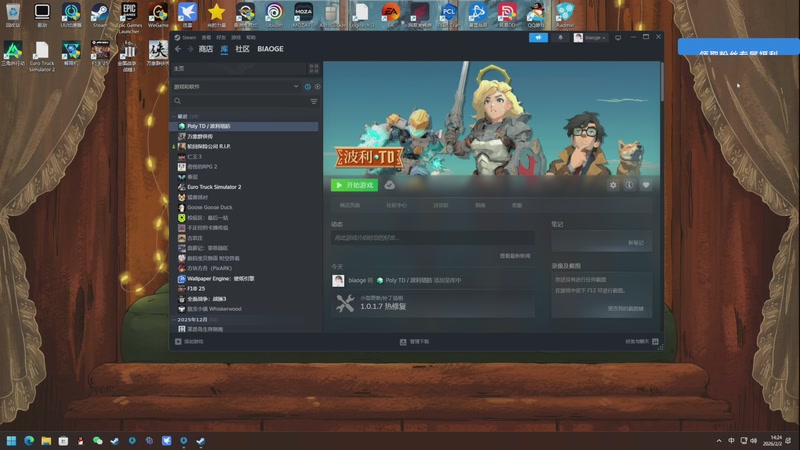Open Poly TD game settings gear

pos(613,185)
